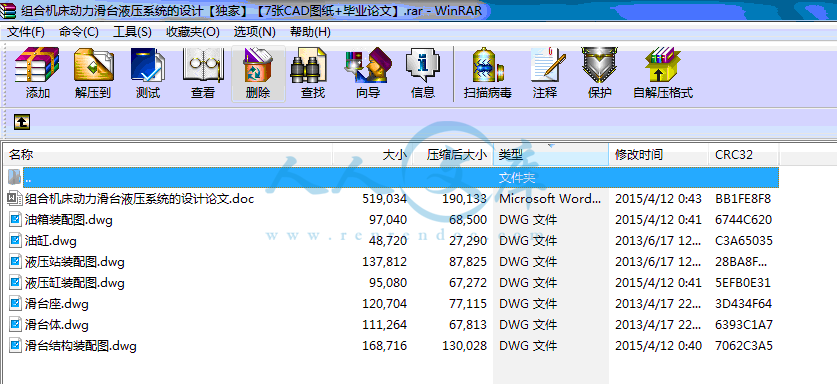Sort by 修改时间 column header

coord(659,155)
